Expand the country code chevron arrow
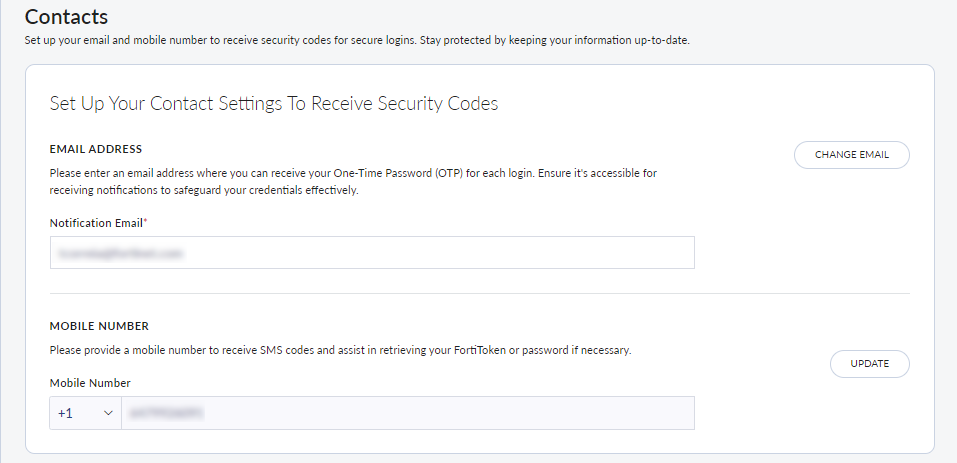The height and width of the screenshot is (463, 957). point(108,413)
